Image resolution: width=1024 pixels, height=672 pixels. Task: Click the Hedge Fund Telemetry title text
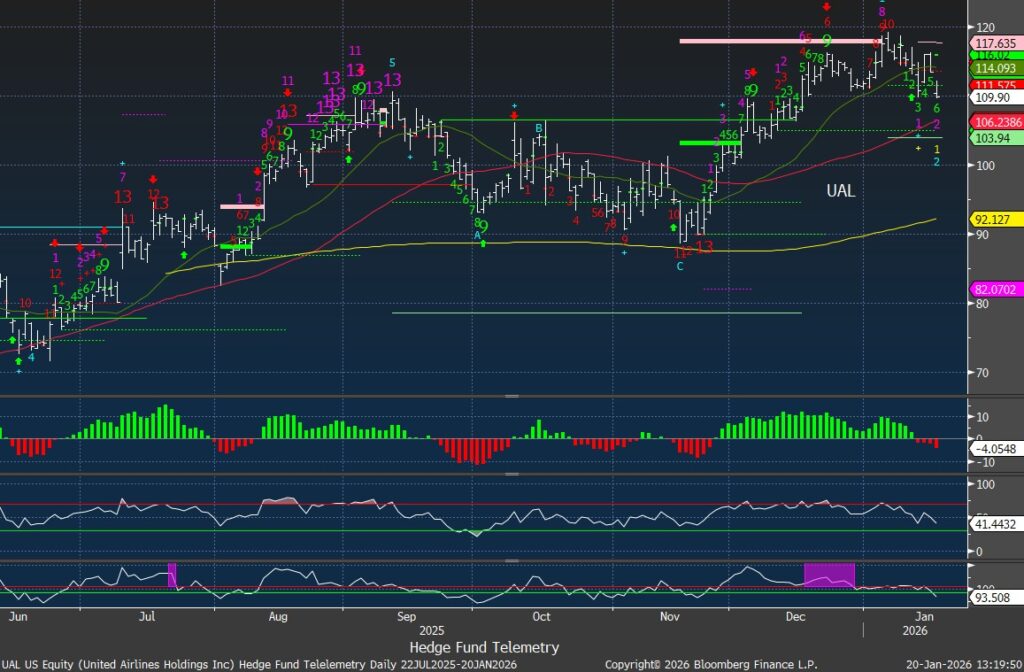point(484,647)
